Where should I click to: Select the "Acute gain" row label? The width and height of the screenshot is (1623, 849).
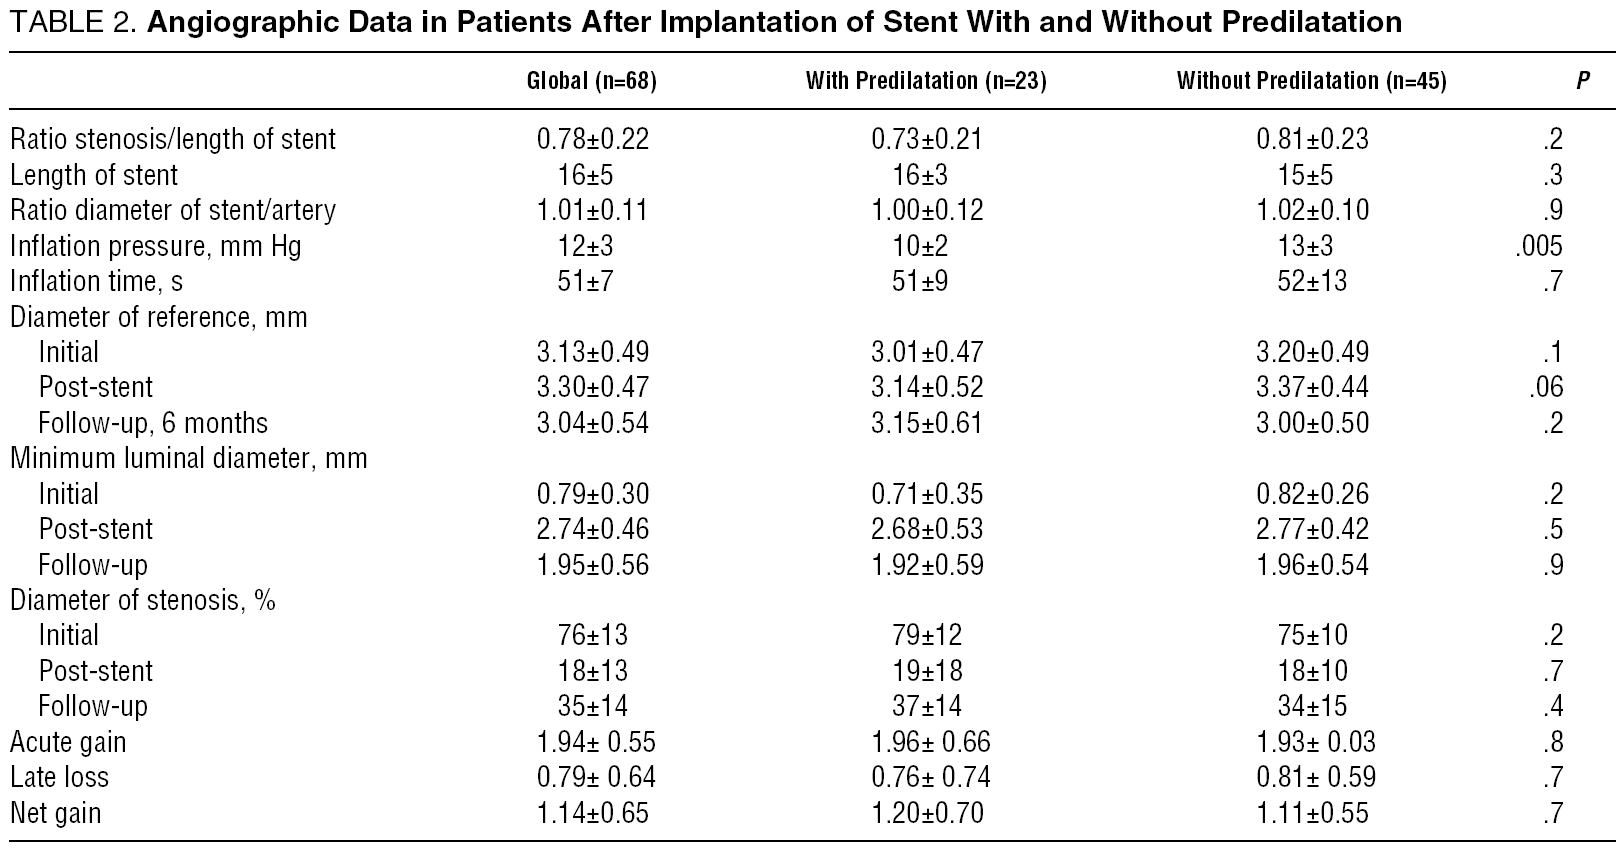[68, 742]
